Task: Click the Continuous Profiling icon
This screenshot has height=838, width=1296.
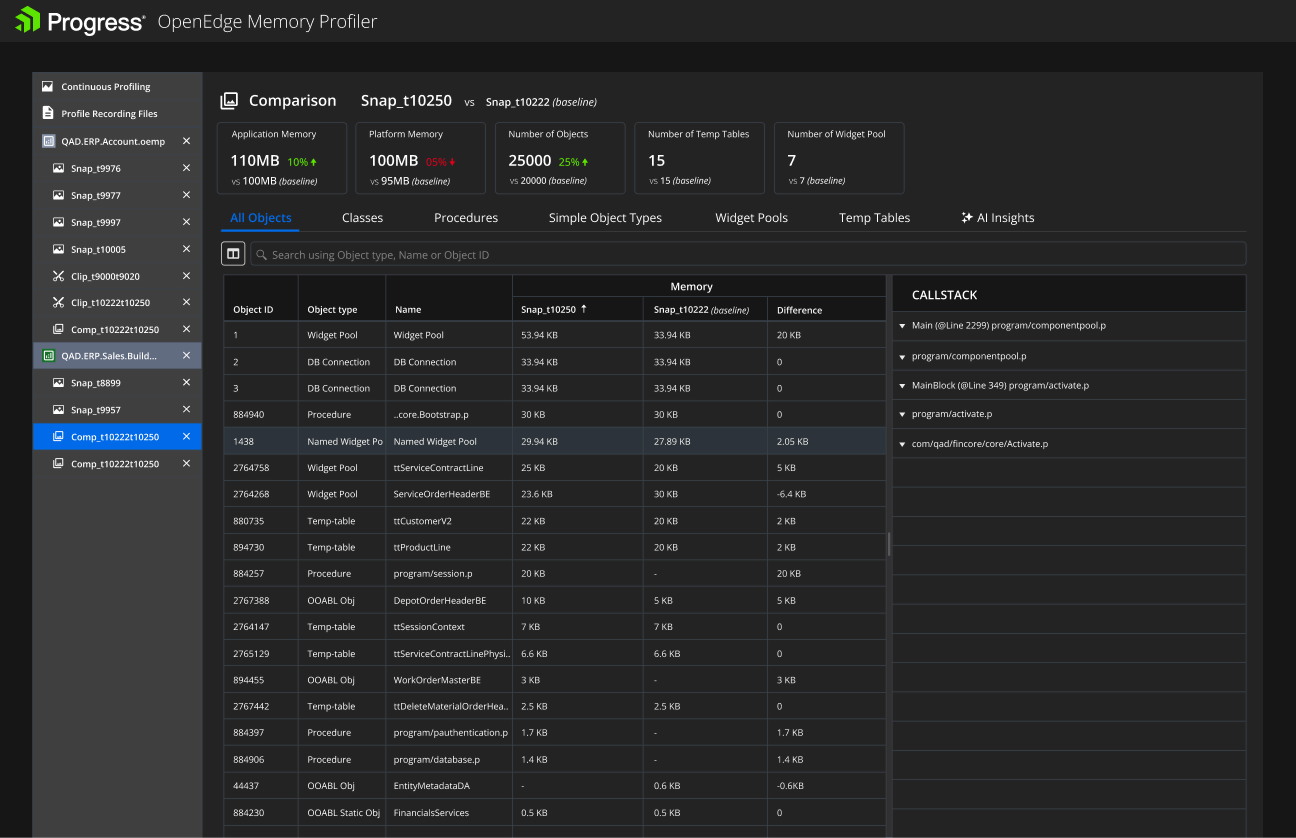Action: click(47, 87)
